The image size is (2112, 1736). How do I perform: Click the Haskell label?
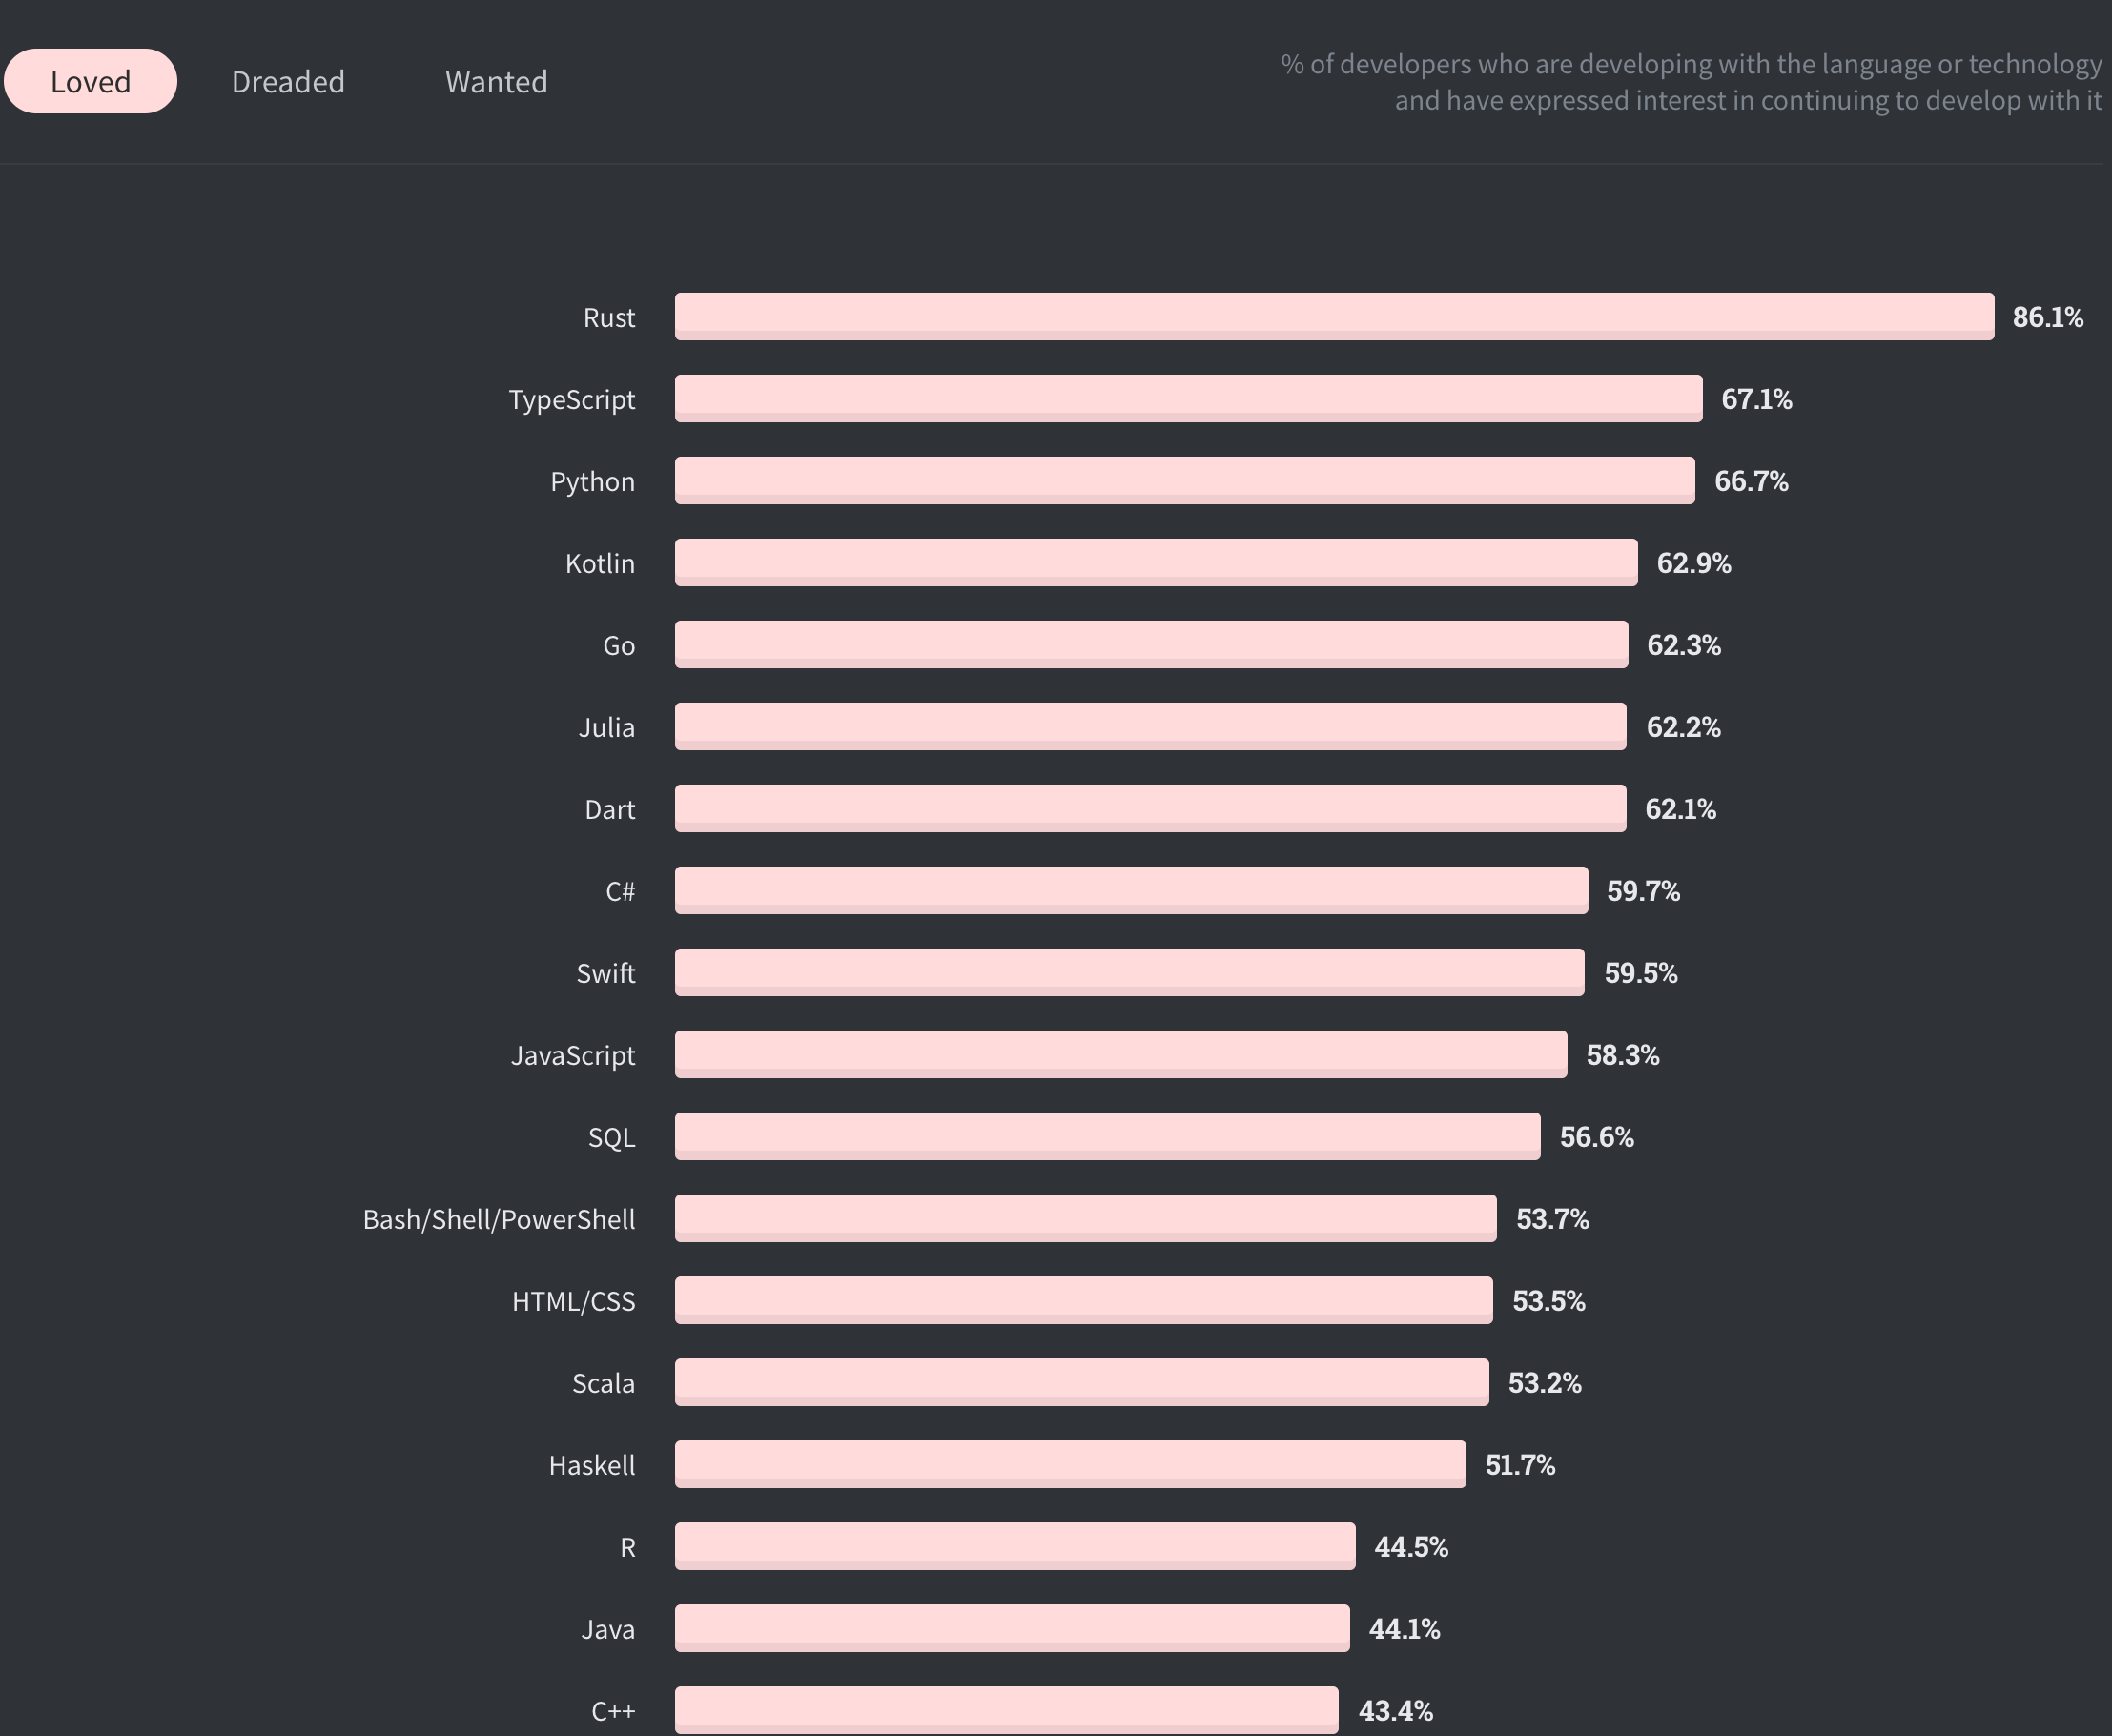click(590, 1465)
